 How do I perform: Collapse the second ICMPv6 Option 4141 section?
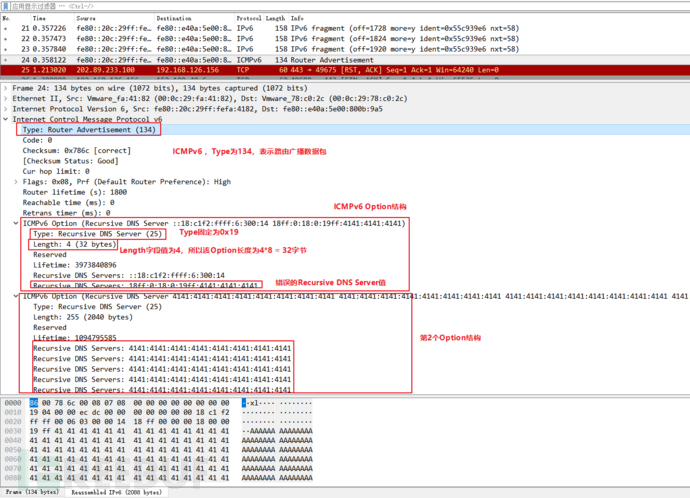[x=16, y=296]
